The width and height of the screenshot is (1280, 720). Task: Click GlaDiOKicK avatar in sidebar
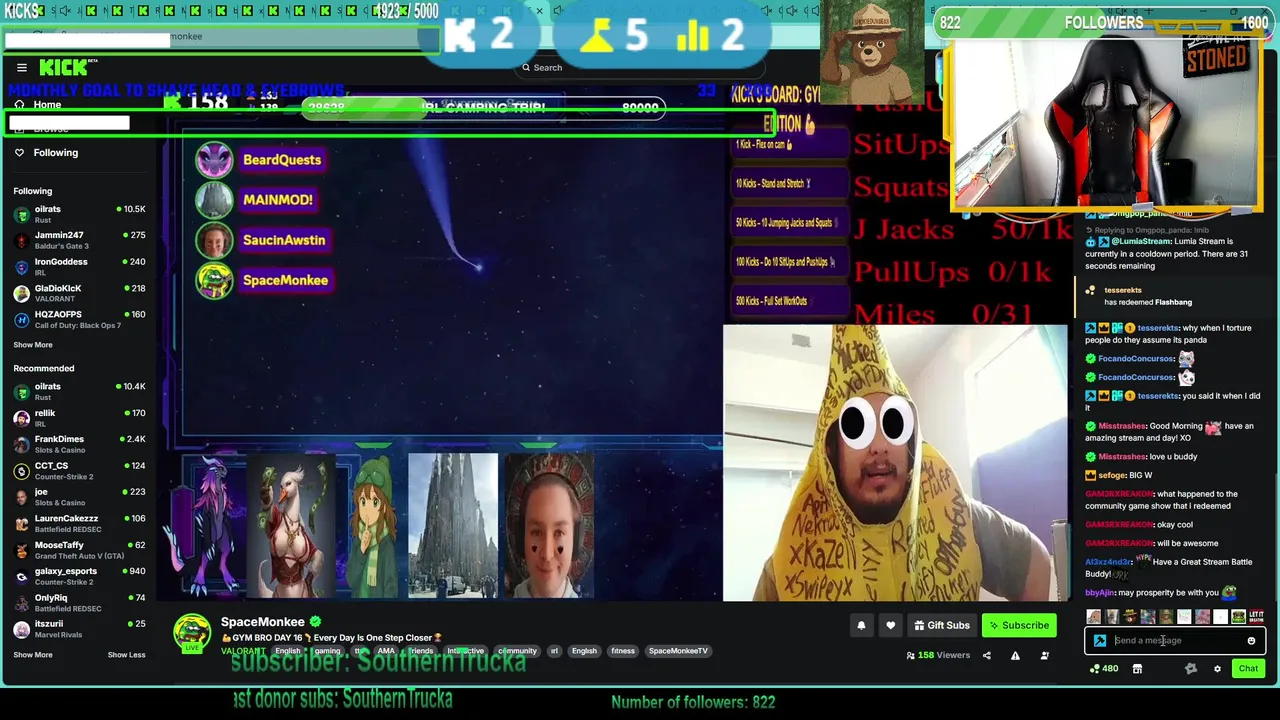coord(22,294)
